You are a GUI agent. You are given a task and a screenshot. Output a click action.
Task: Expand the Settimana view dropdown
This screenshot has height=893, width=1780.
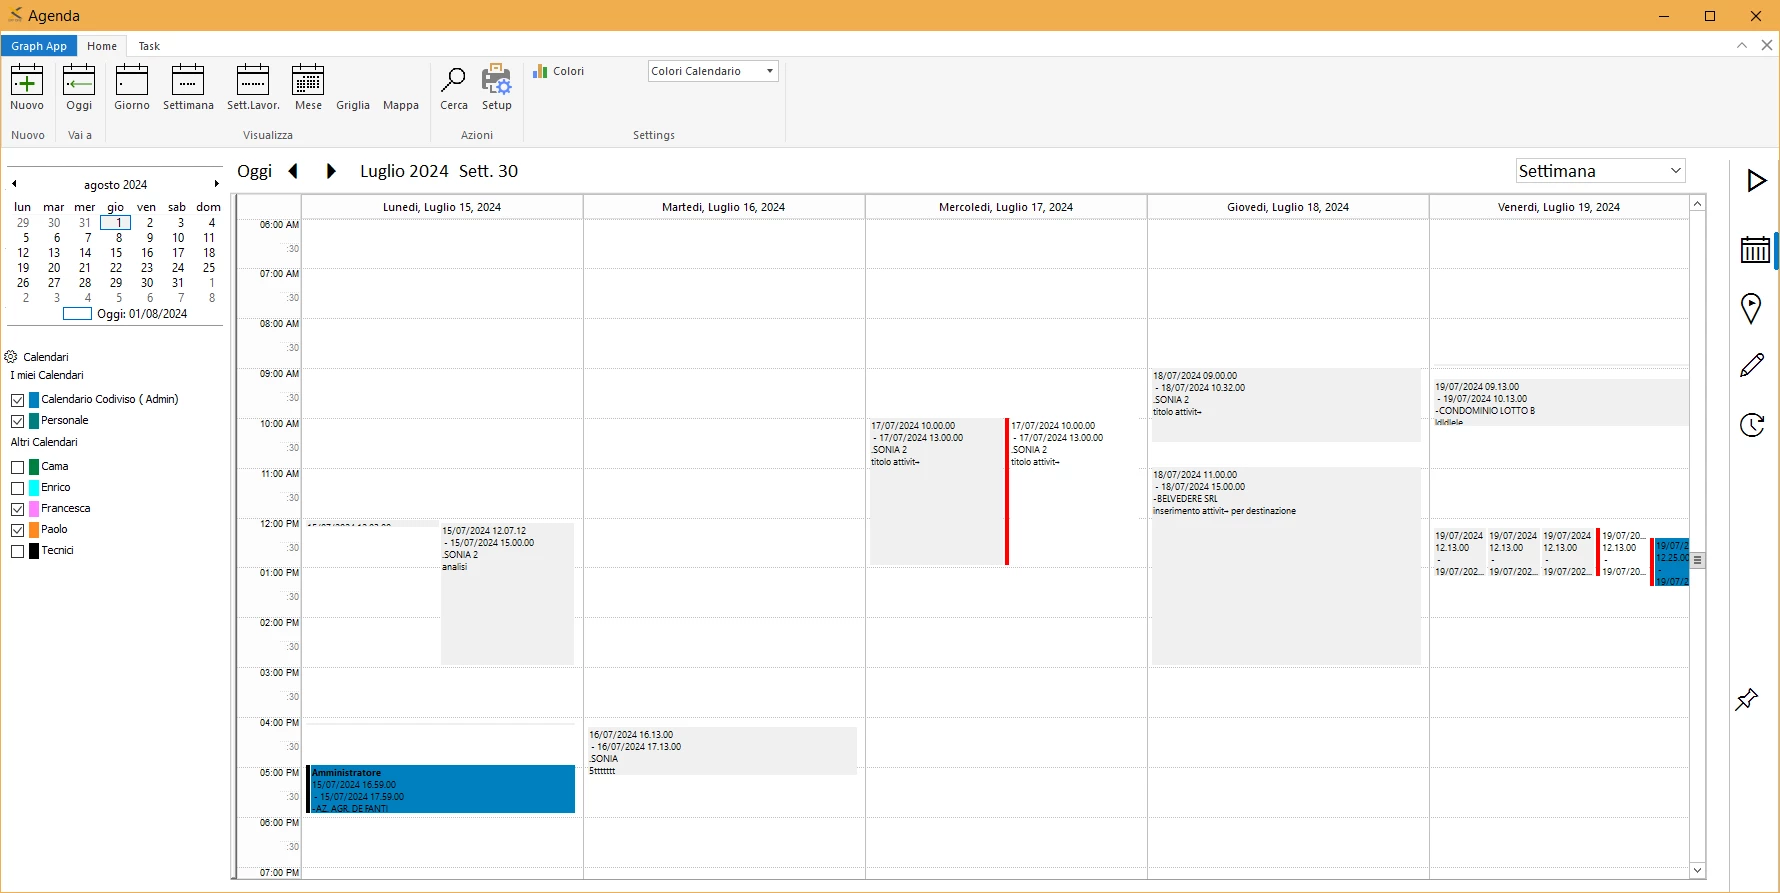pyautogui.click(x=1600, y=171)
